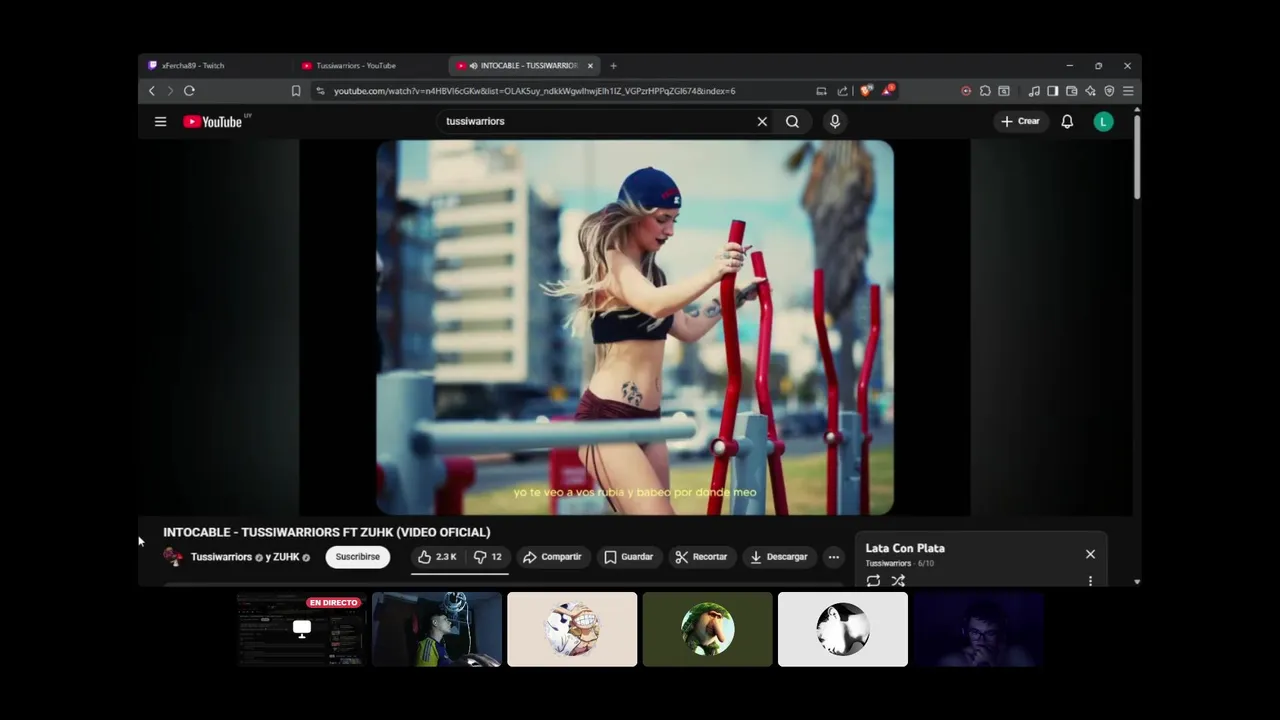This screenshot has width=1280, height=720.
Task: Open the Lata Con Plata playlist title
Action: coord(905,548)
